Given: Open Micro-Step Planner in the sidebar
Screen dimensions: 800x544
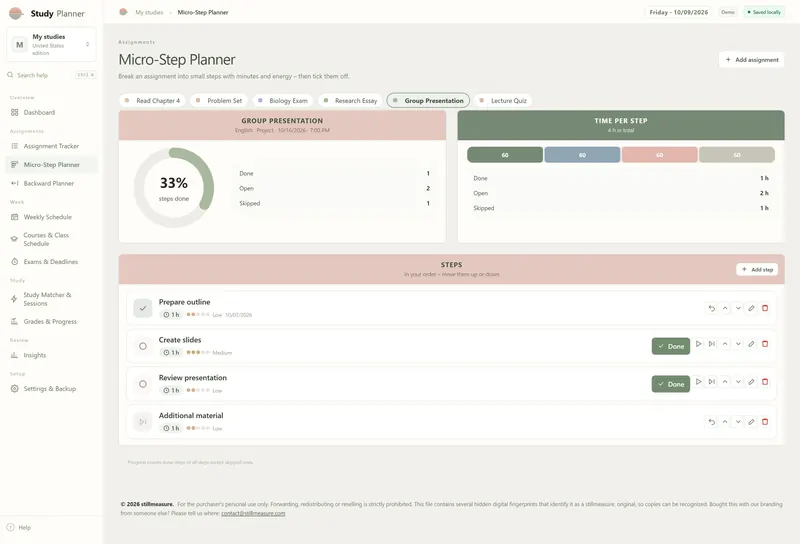Looking at the screenshot, I should click(x=52, y=165).
